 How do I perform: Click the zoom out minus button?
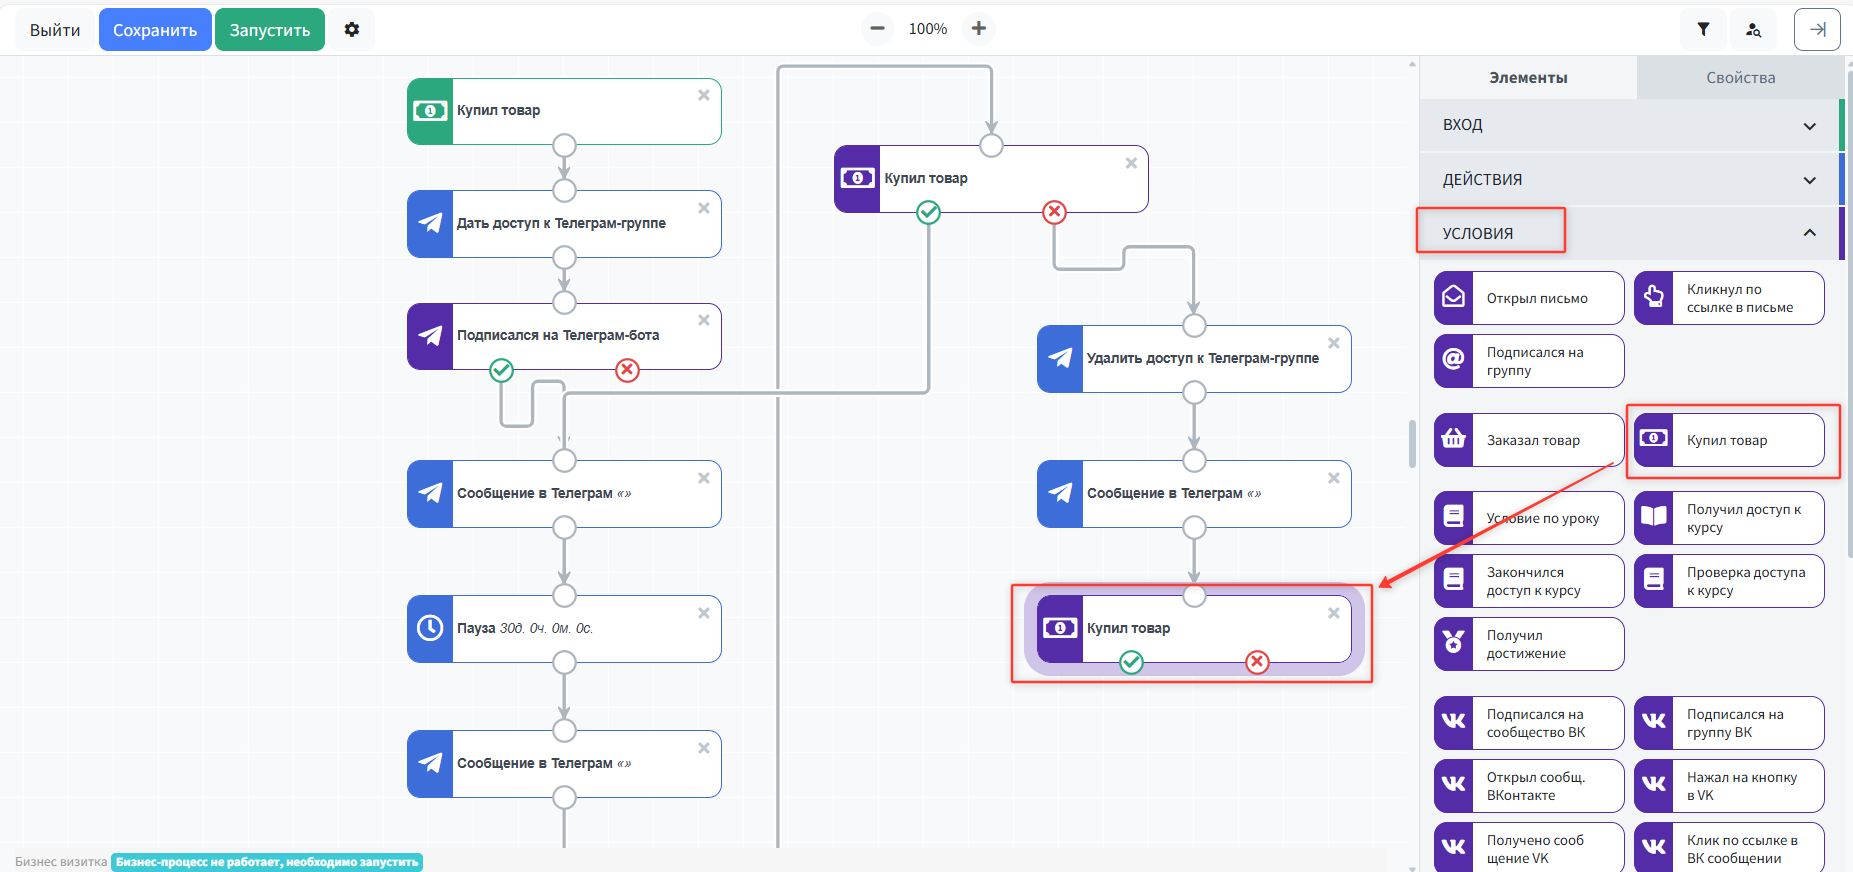pyautogui.click(x=877, y=29)
